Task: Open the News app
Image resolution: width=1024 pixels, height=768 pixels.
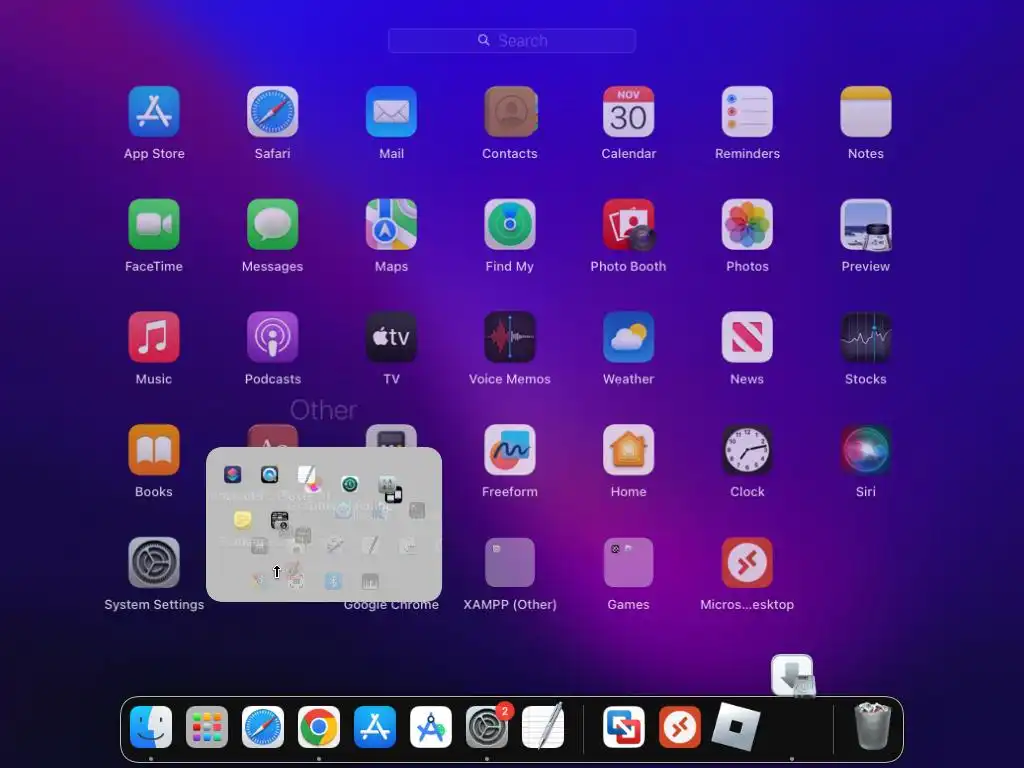Action: (x=747, y=337)
